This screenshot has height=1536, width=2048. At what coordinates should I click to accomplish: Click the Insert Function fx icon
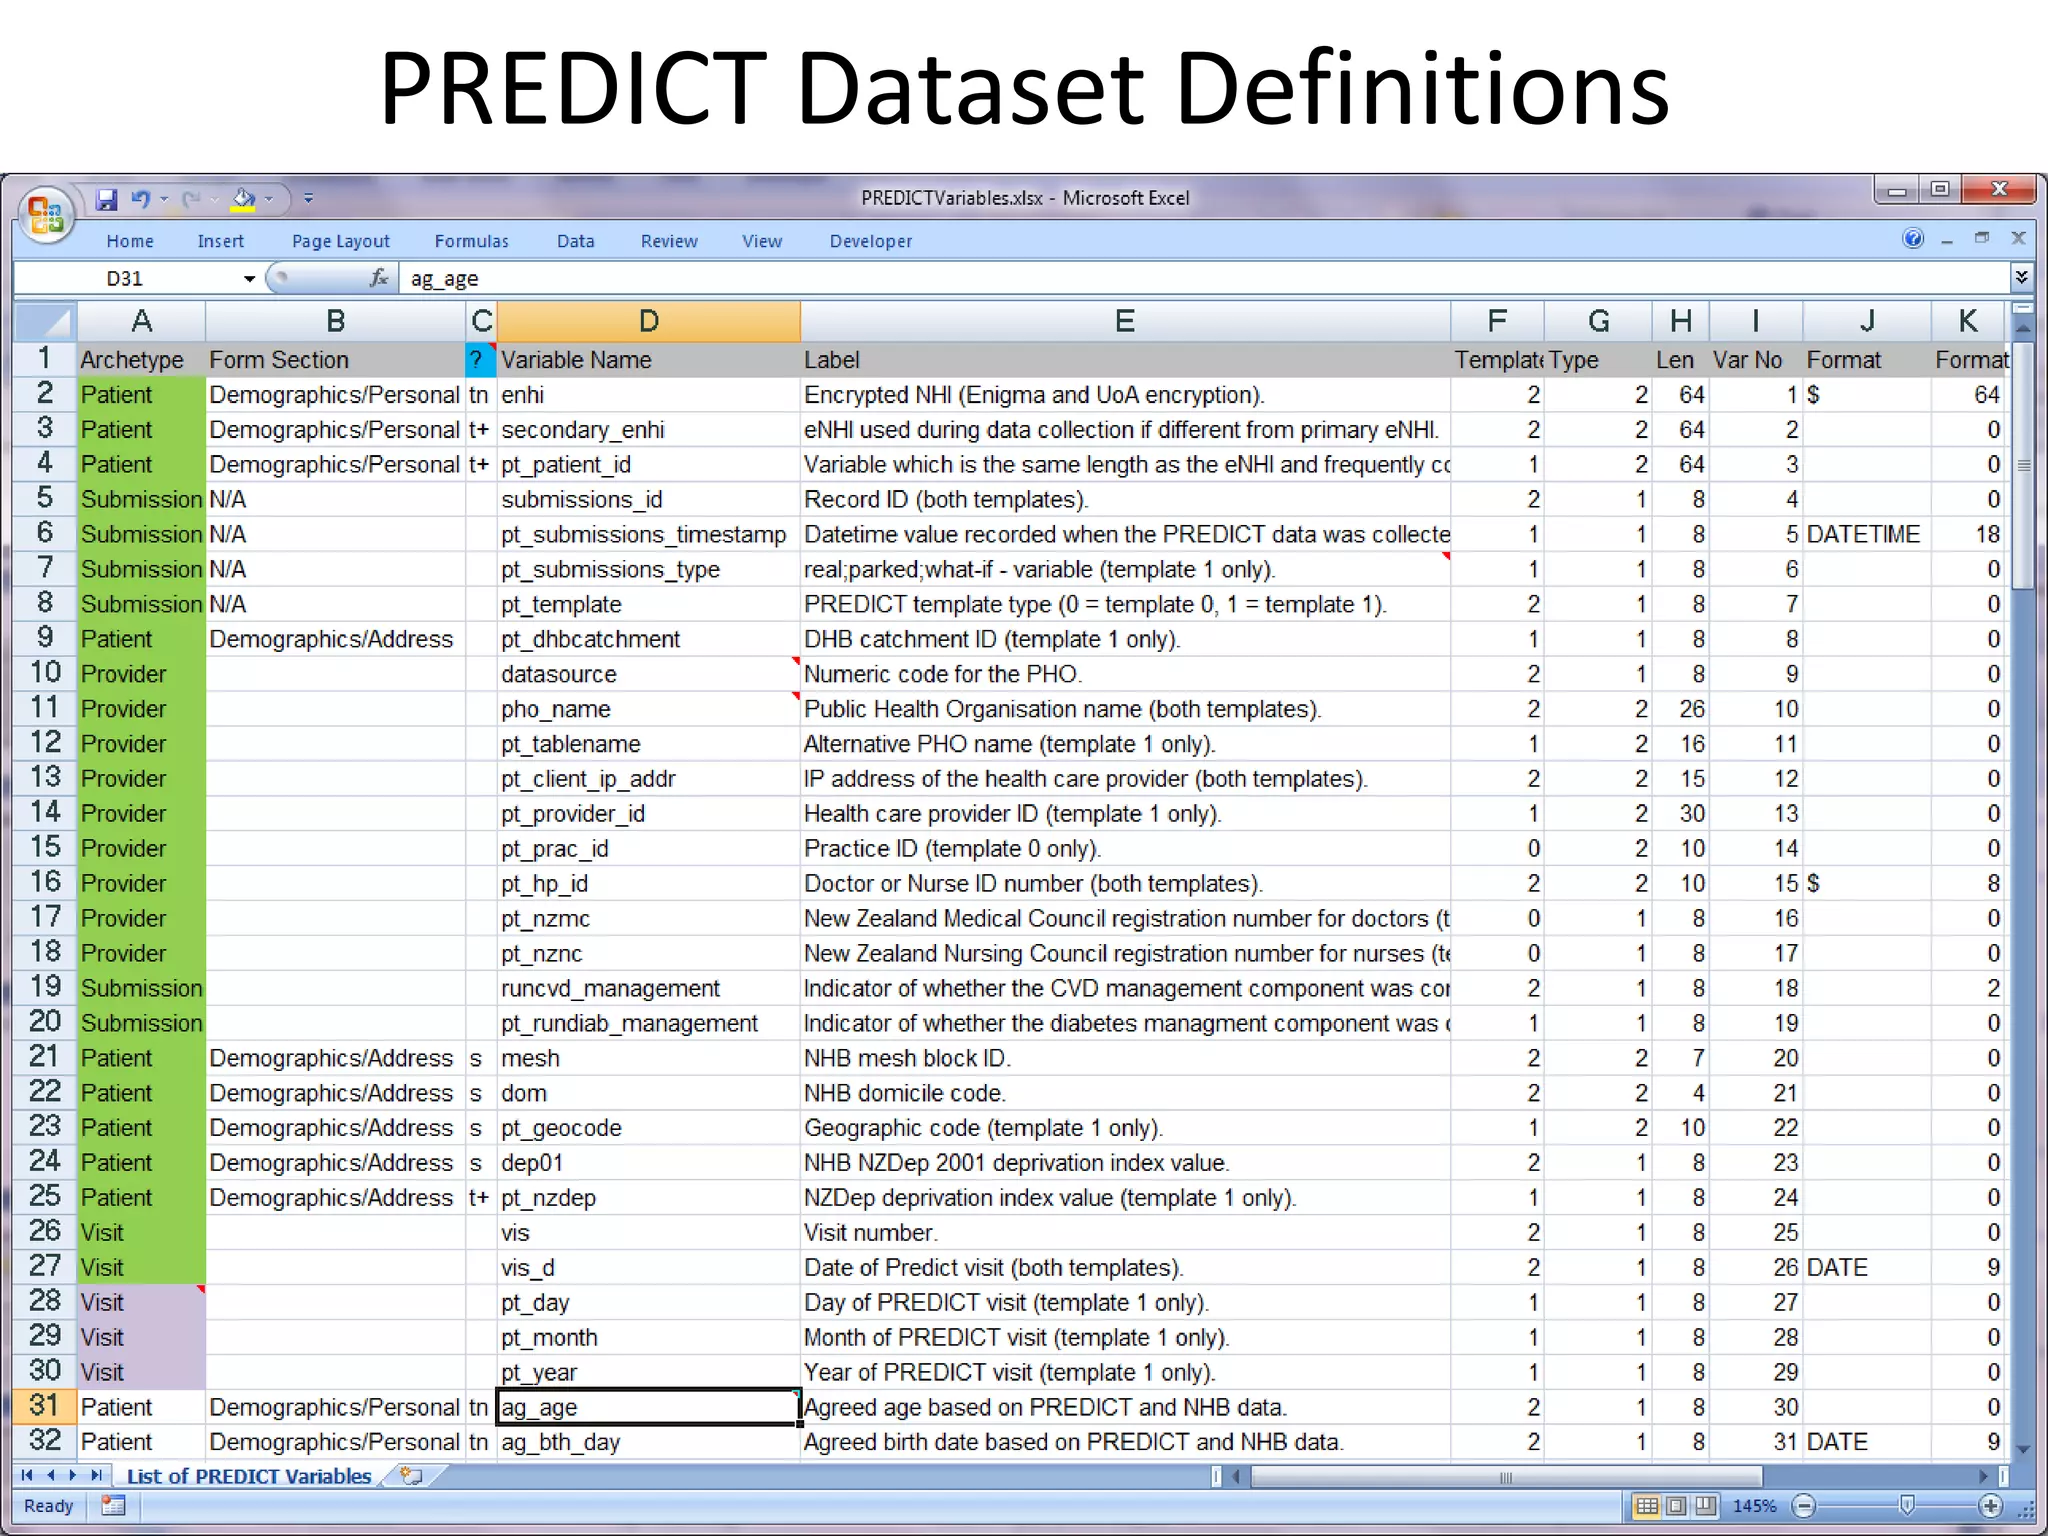pos(379,278)
